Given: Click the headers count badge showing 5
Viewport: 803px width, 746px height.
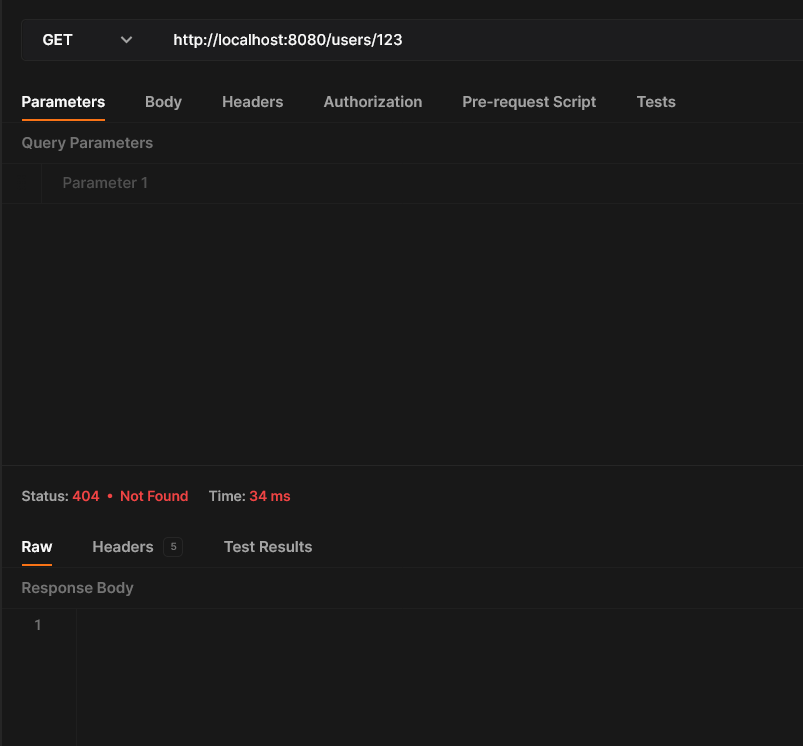Looking at the screenshot, I should pyautogui.click(x=173, y=547).
